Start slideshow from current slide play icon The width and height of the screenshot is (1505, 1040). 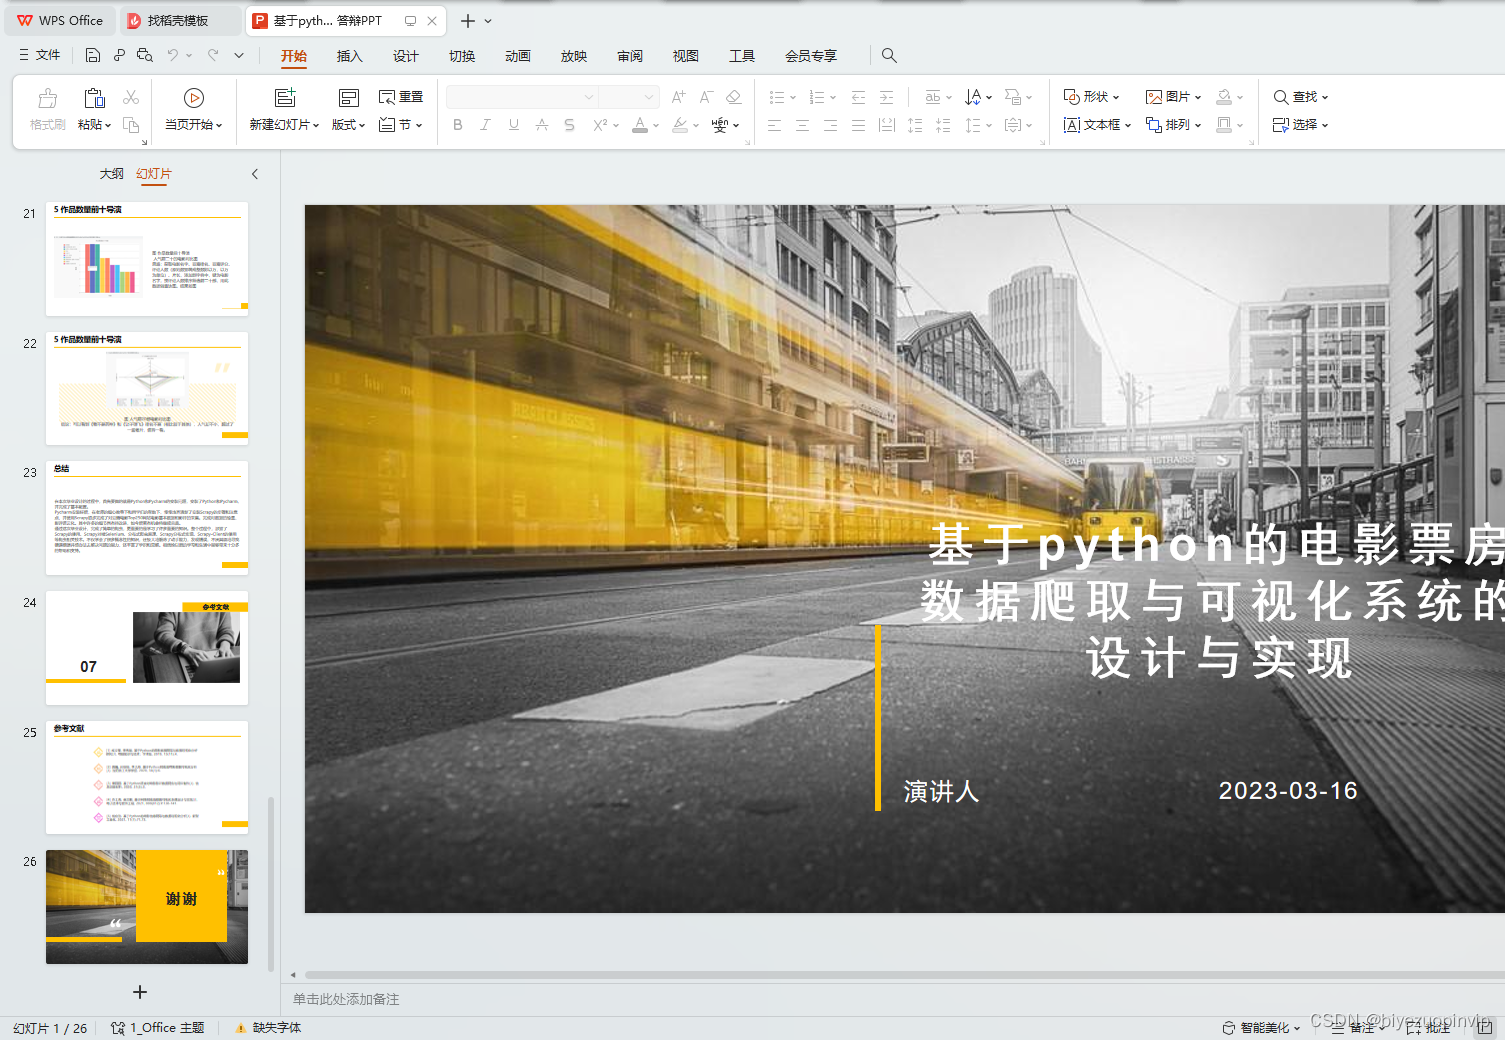pyautogui.click(x=194, y=98)
